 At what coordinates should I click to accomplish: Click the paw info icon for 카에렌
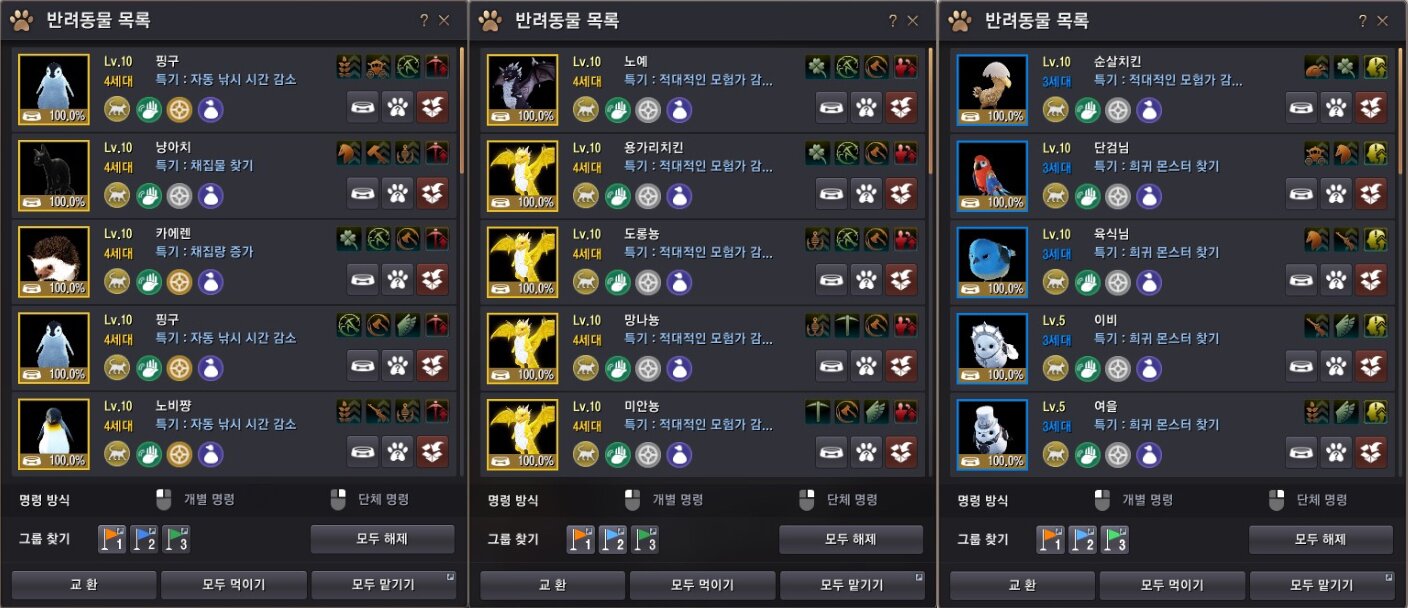click(398, 279)
